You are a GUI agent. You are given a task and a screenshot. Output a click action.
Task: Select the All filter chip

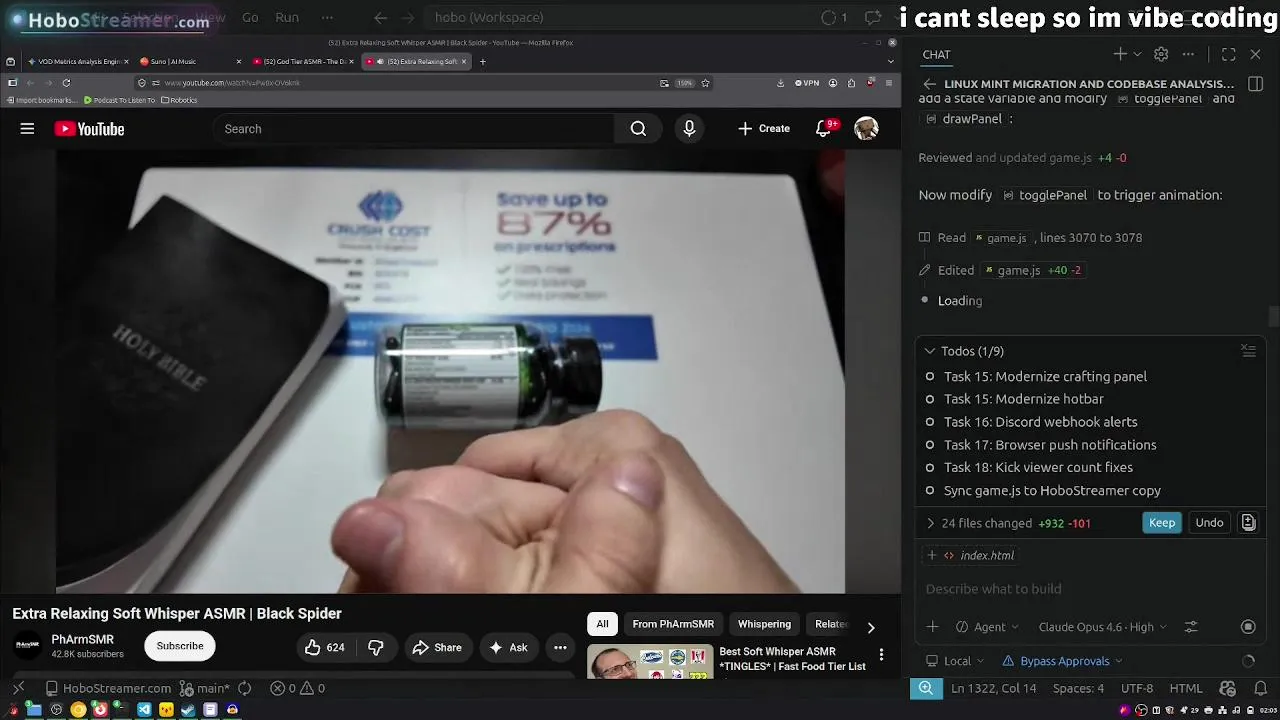click(602, 624)
